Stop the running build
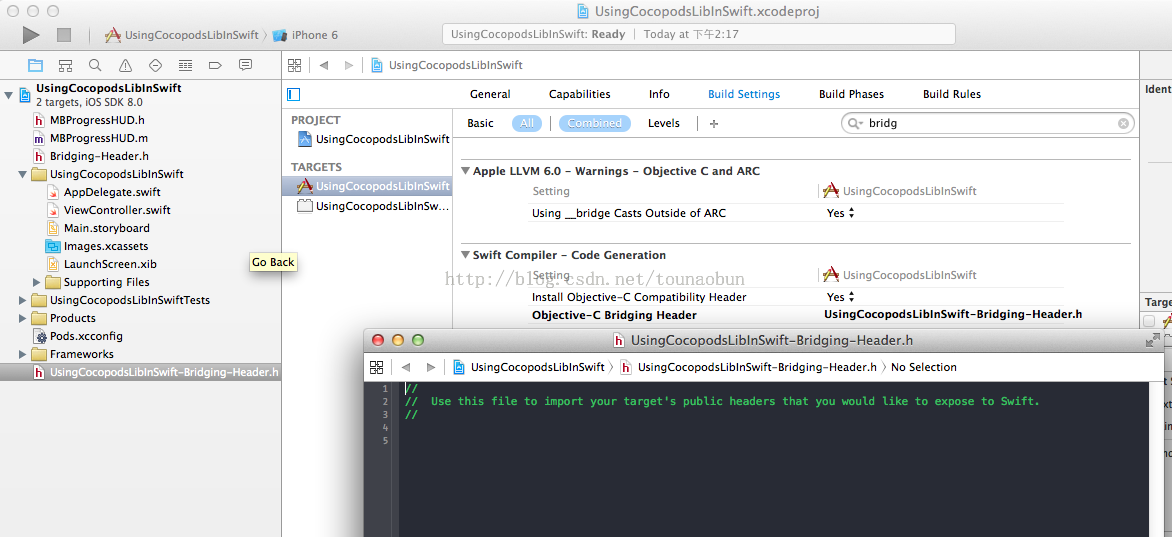This screenshot has width=1172, height=537. tap(64, 34)
